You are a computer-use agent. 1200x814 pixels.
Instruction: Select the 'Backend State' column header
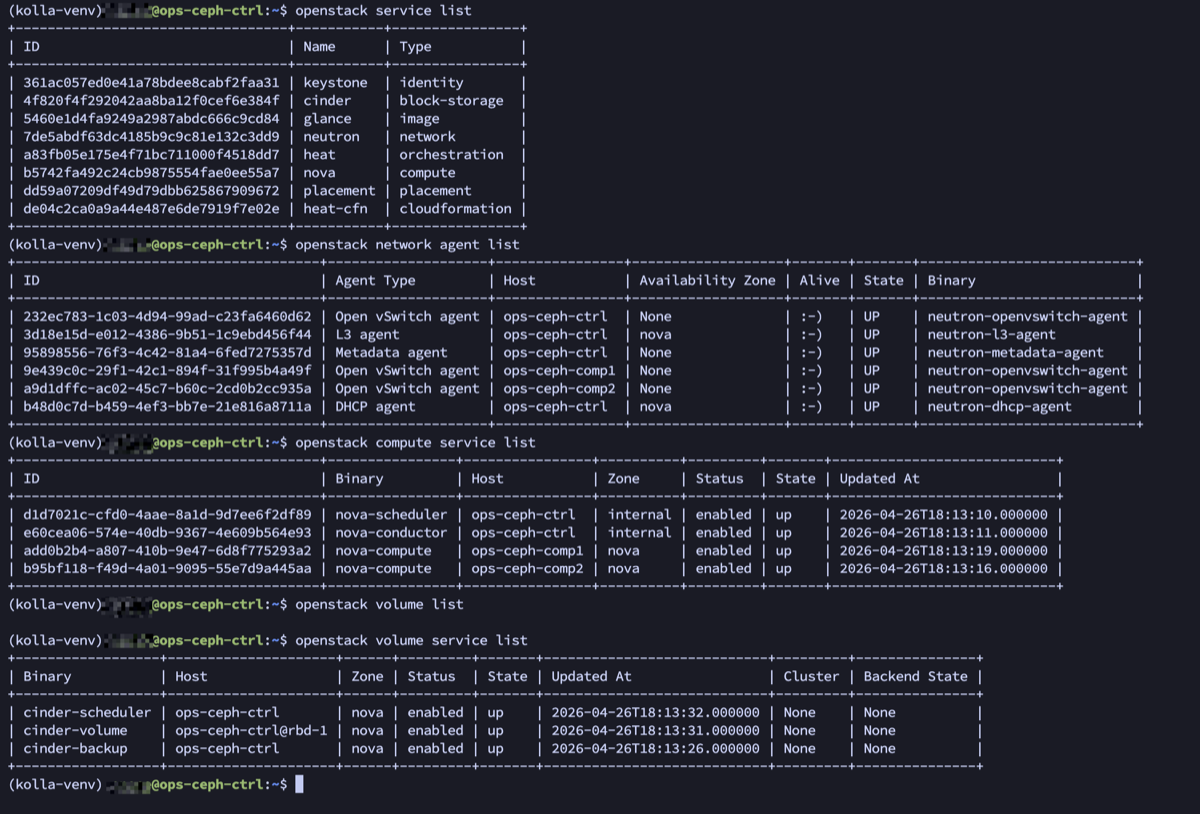tap(915, 677)
